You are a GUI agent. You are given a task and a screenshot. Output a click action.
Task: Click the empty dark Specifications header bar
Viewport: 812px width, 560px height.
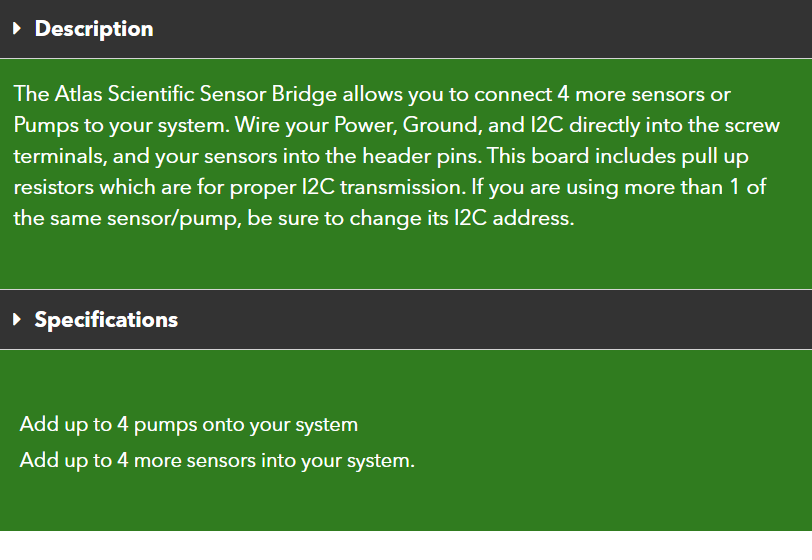coord(495,319)
